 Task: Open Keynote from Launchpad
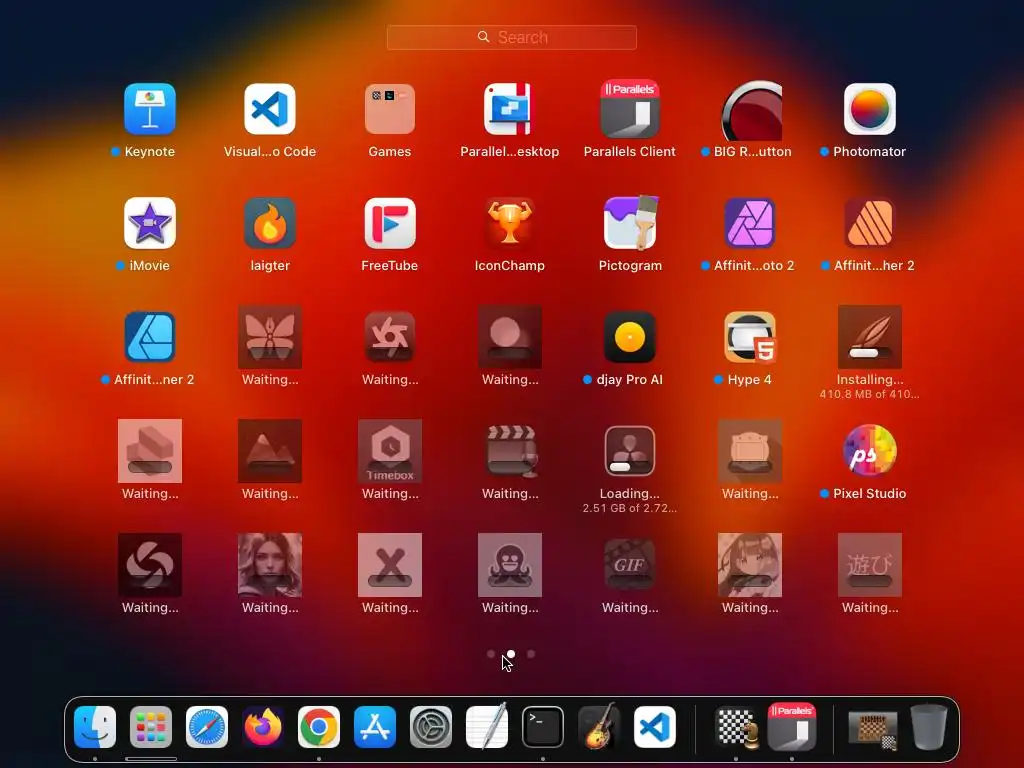tap(150, 109)
